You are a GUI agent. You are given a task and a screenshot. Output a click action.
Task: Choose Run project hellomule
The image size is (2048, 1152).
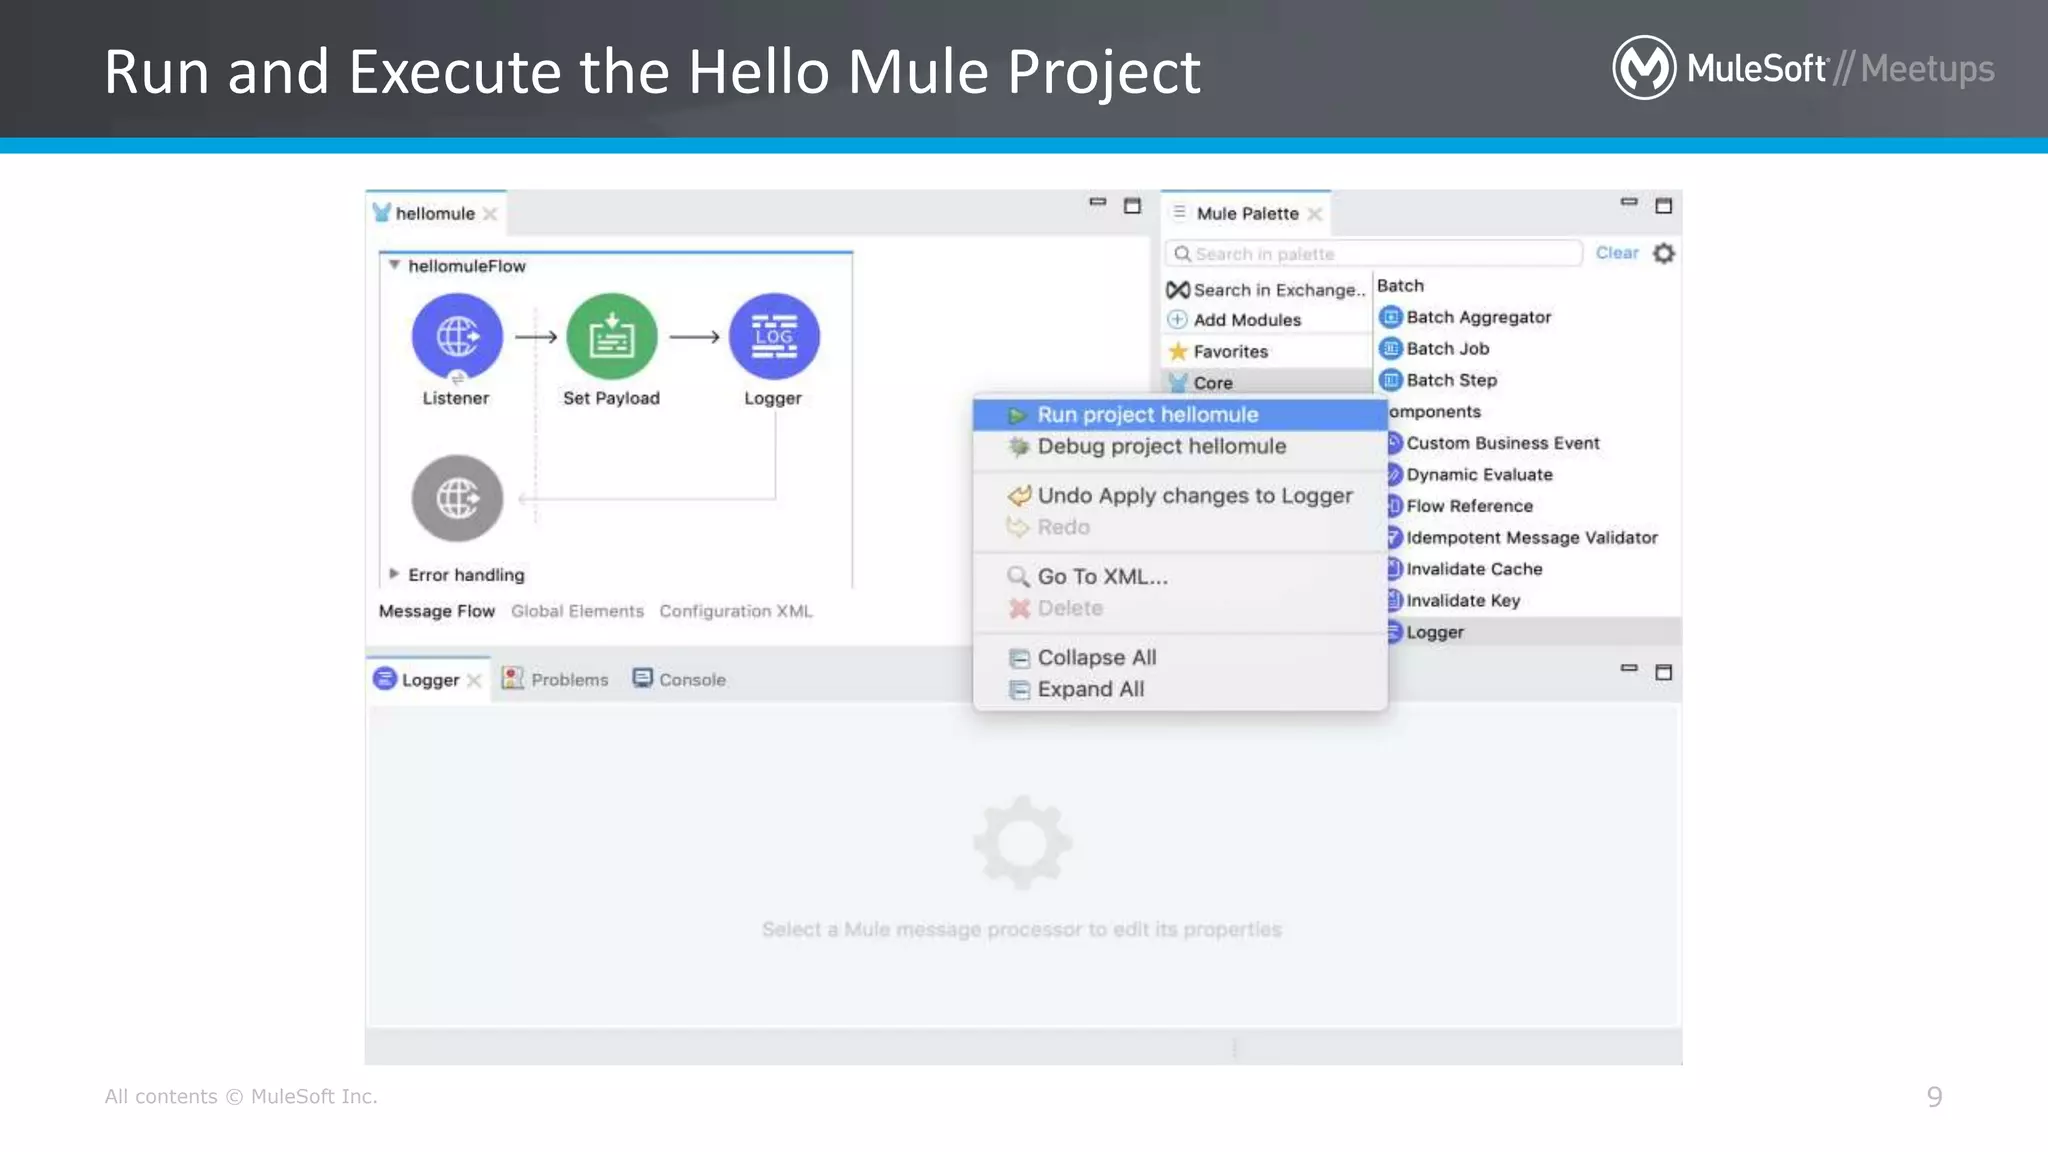1180,415
